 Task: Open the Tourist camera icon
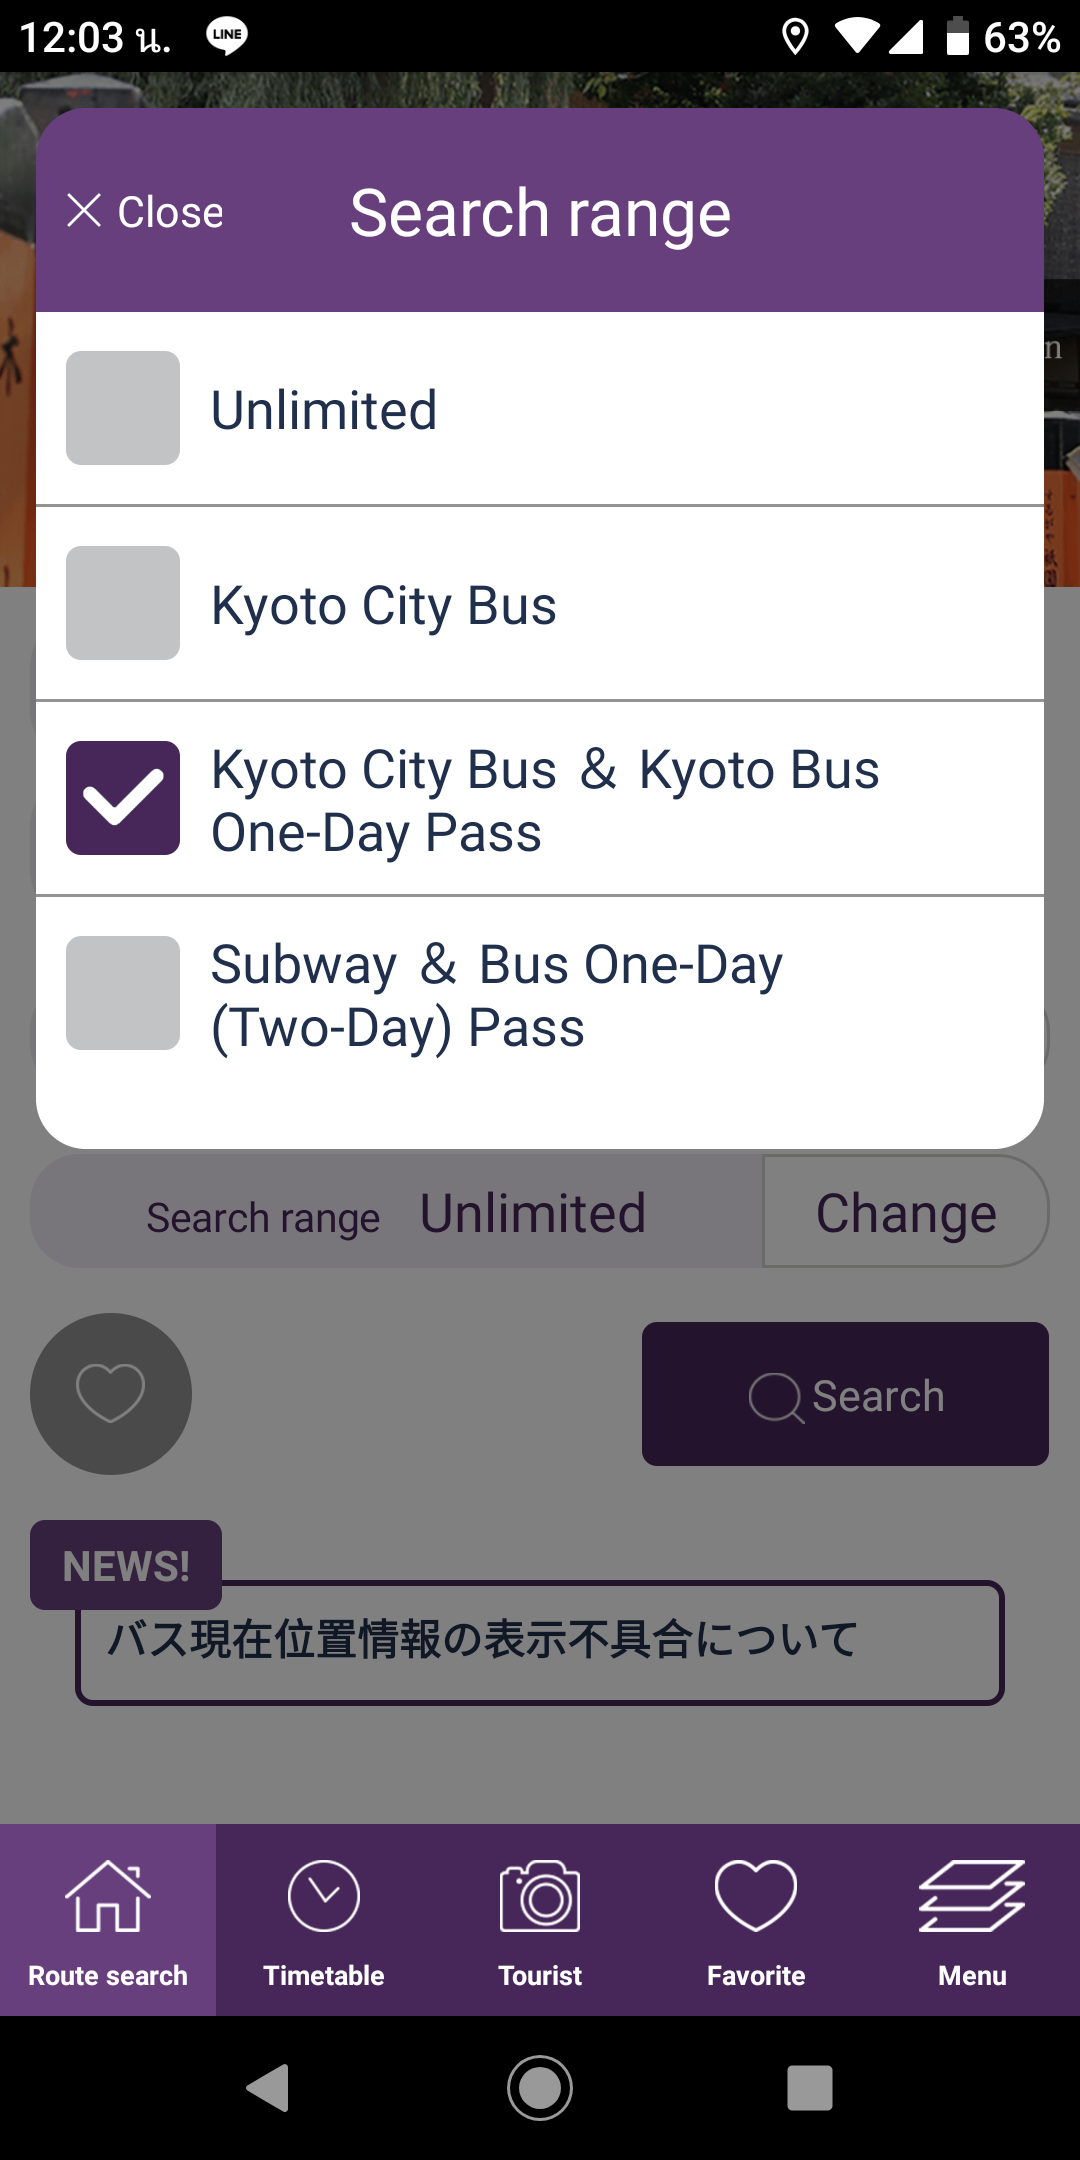click(x=540, y=1896)
